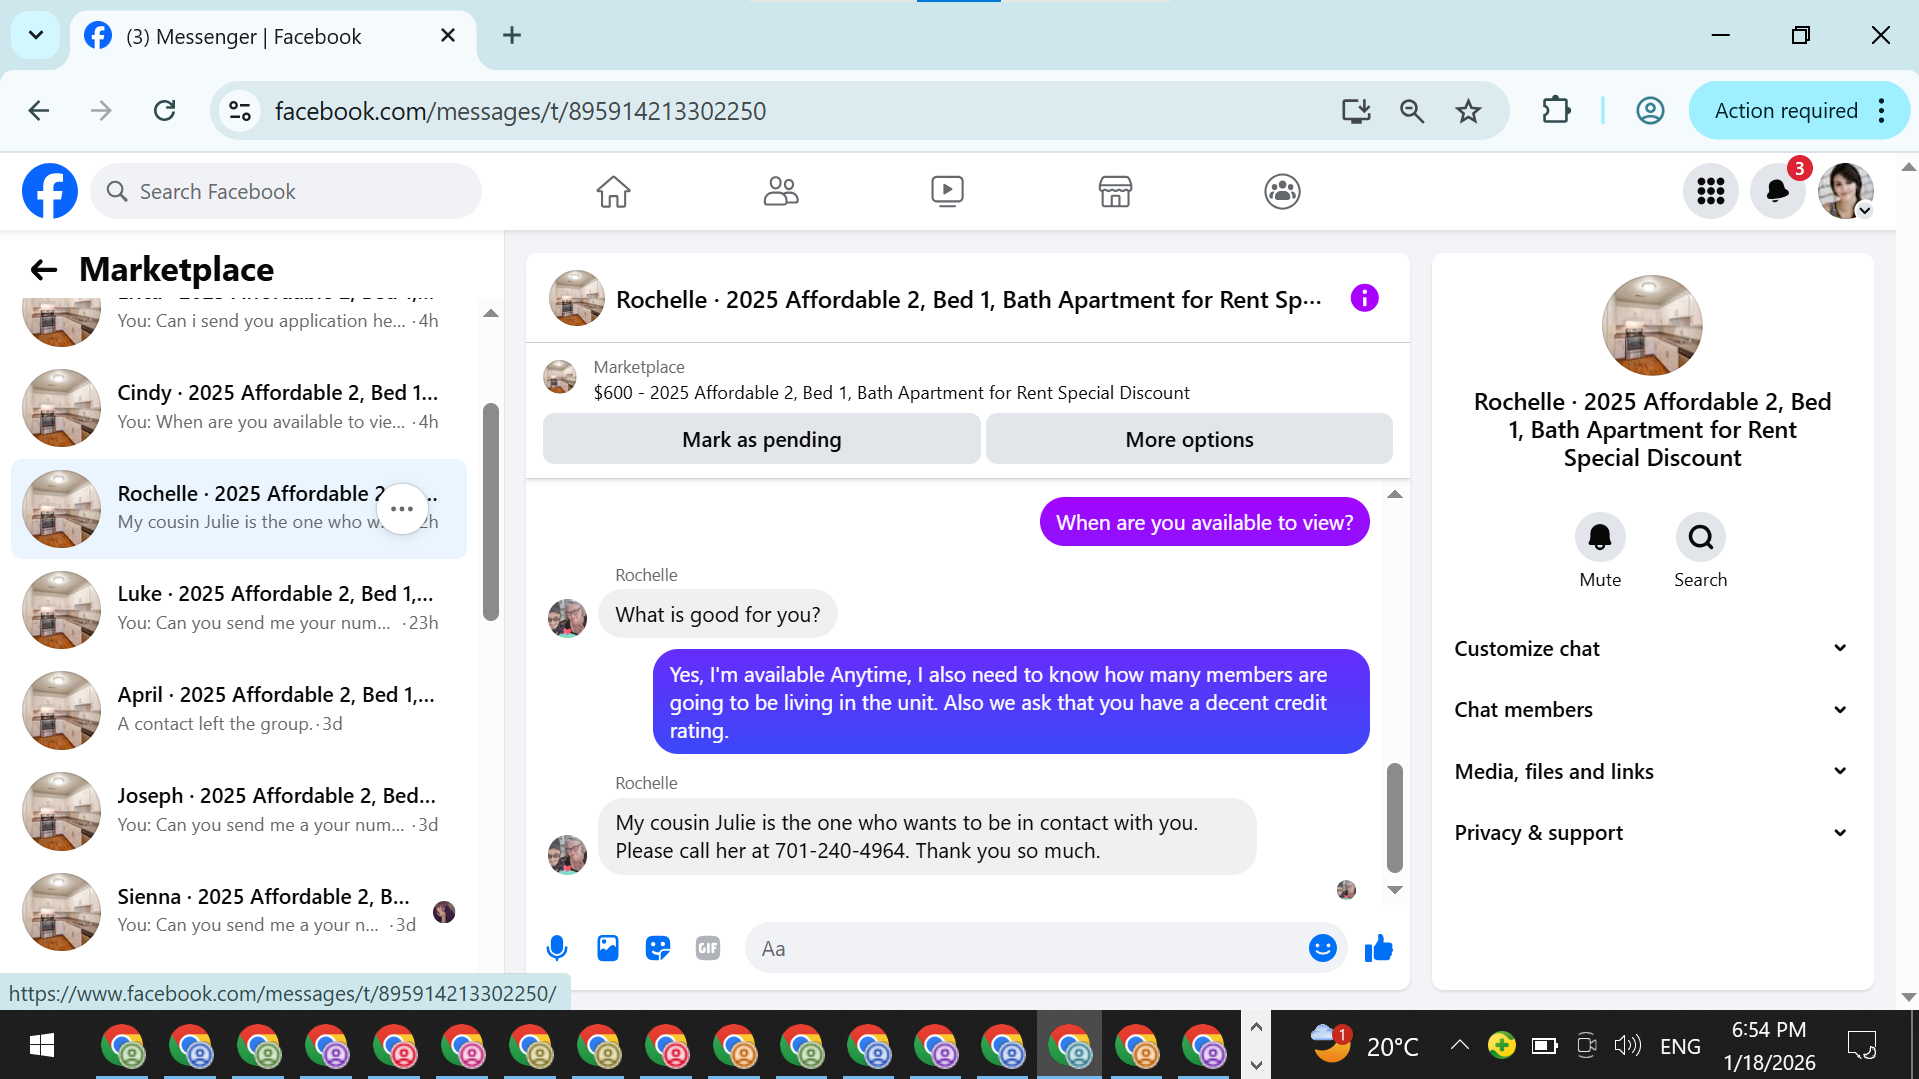Viewport: 1919px width, 1079px height.
Task: Open Luke's conversation
Action: (240, 609)
